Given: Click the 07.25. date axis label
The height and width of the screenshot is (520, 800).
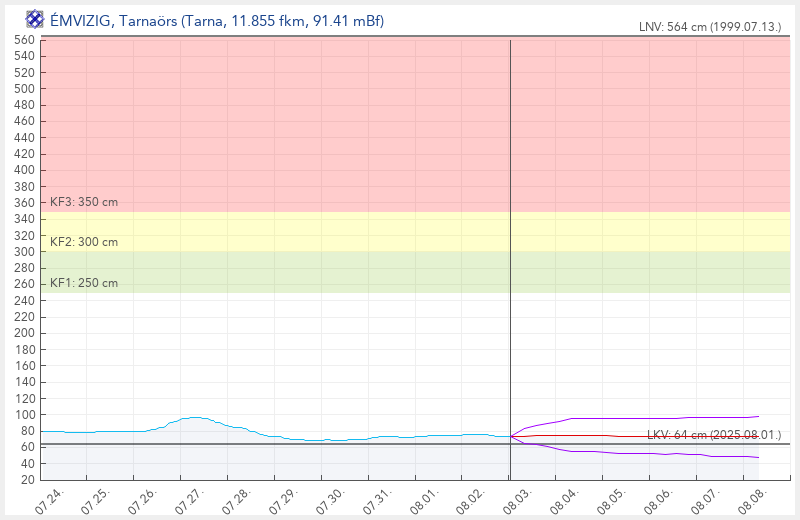Looking at the screenshot, I should (x=97, y=501).
